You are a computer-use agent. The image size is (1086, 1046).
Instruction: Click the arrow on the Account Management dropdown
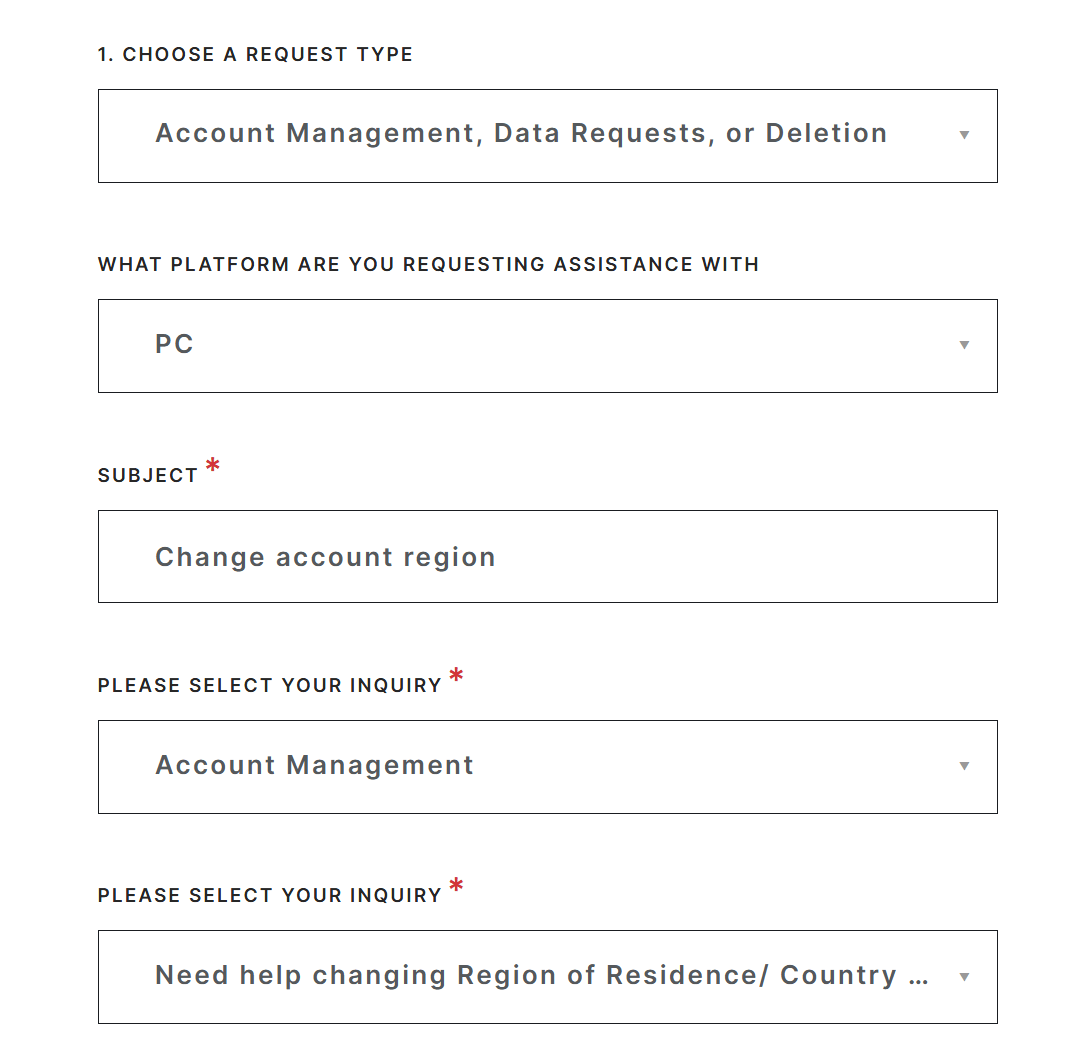tap(964, 766)
